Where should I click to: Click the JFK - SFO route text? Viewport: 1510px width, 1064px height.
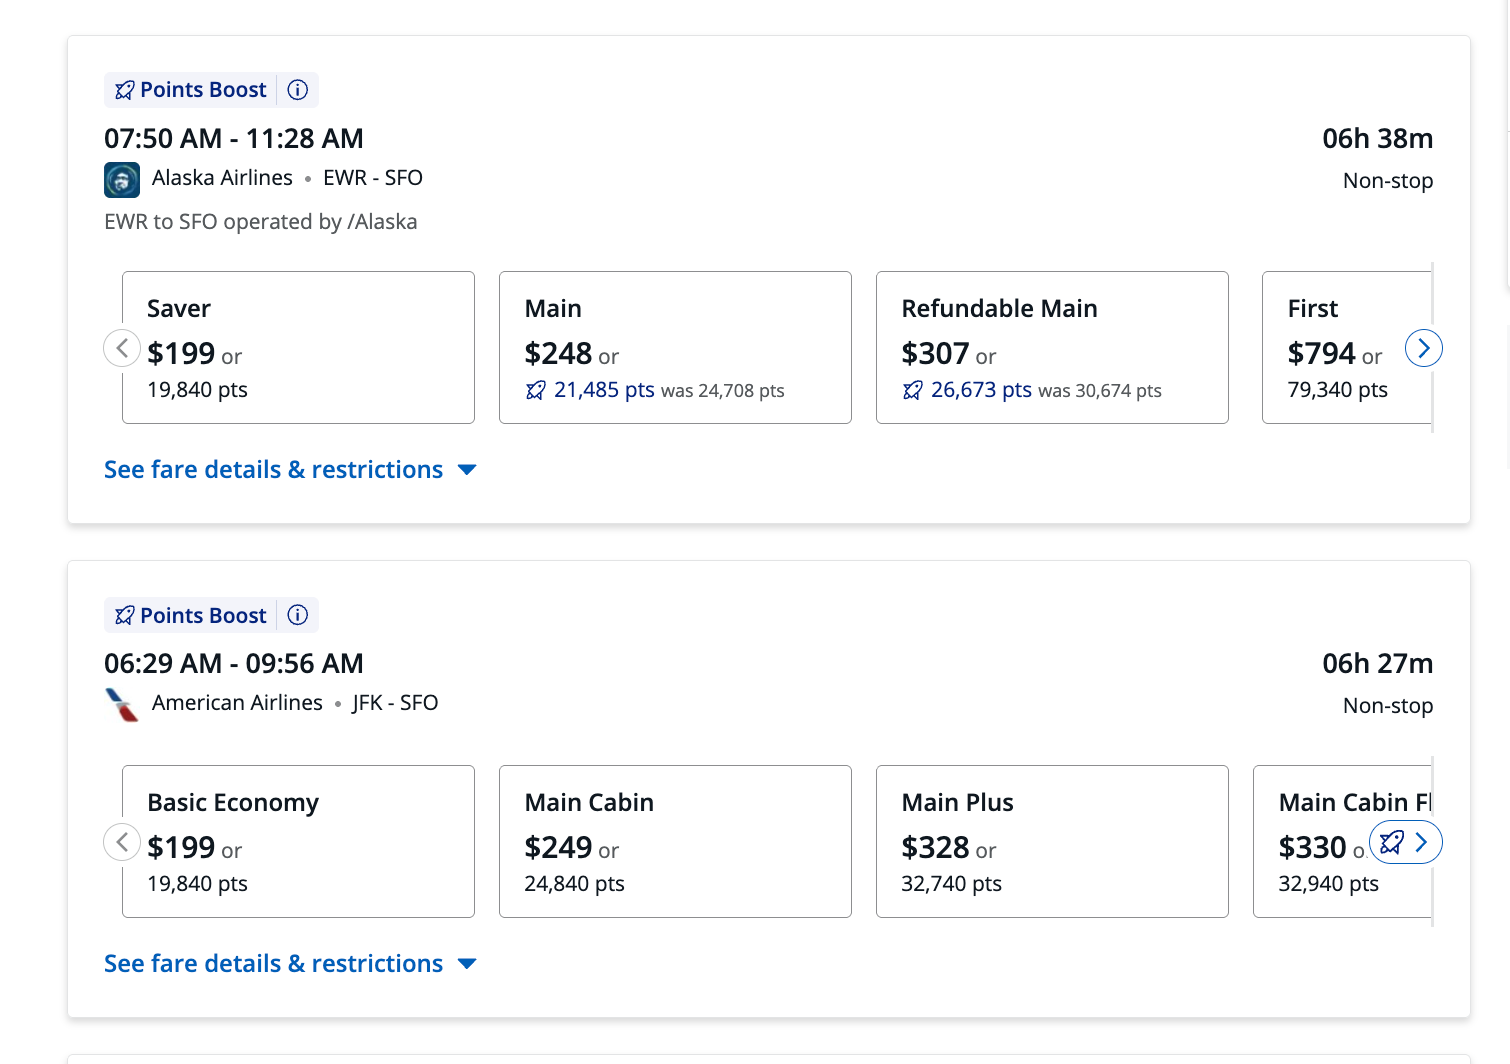click(395, 703)
